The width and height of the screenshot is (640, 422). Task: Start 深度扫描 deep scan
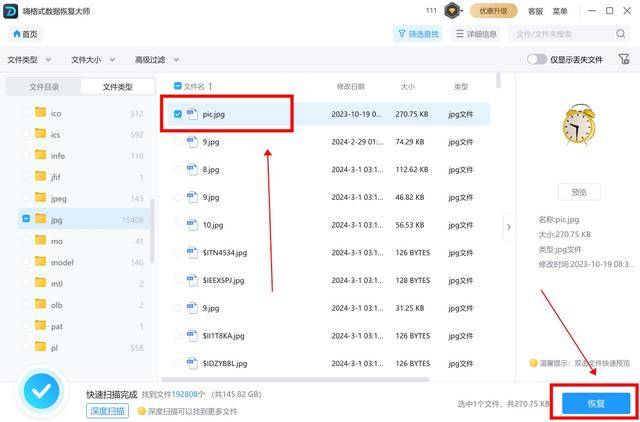pyautogui.click(x=106, y=410)
